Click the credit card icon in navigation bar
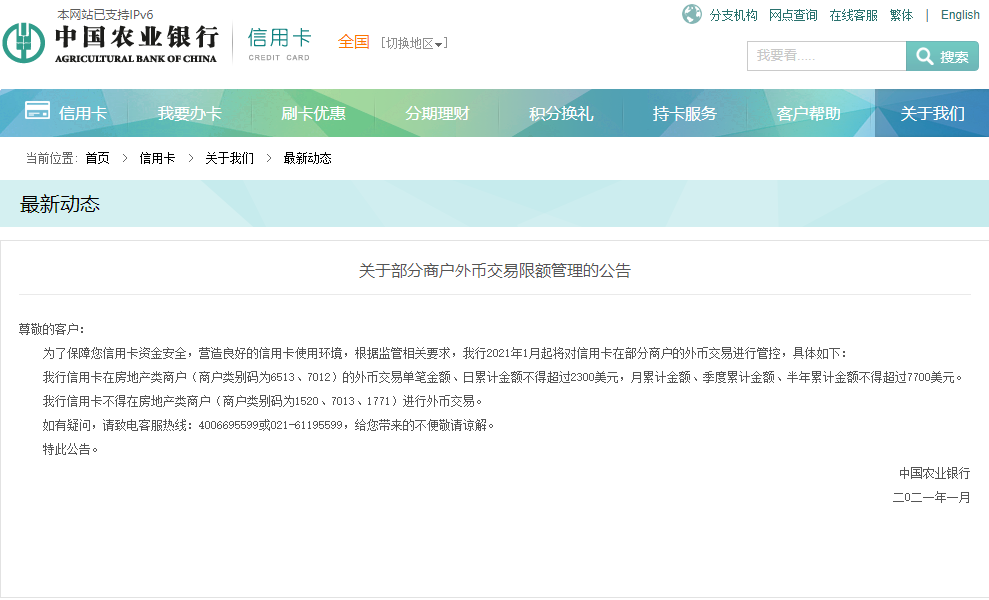The width and height of the screenshot is (989, 600). pos(37,110)
